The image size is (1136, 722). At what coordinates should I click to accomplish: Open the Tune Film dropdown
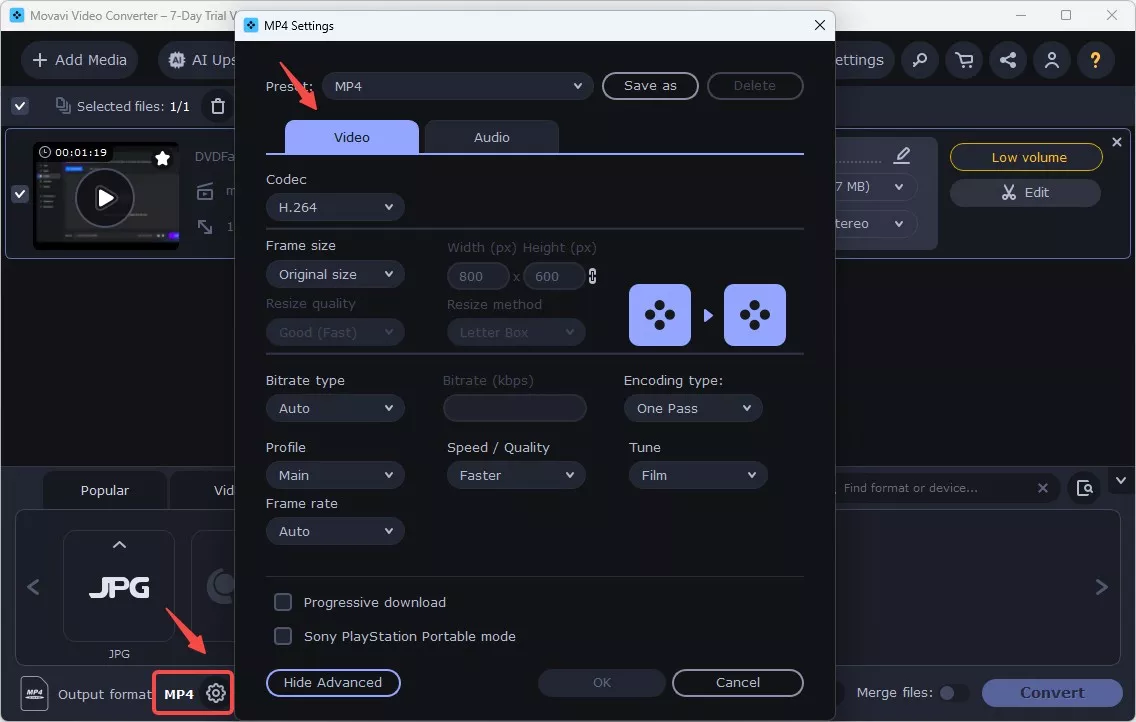pos(698,475)
